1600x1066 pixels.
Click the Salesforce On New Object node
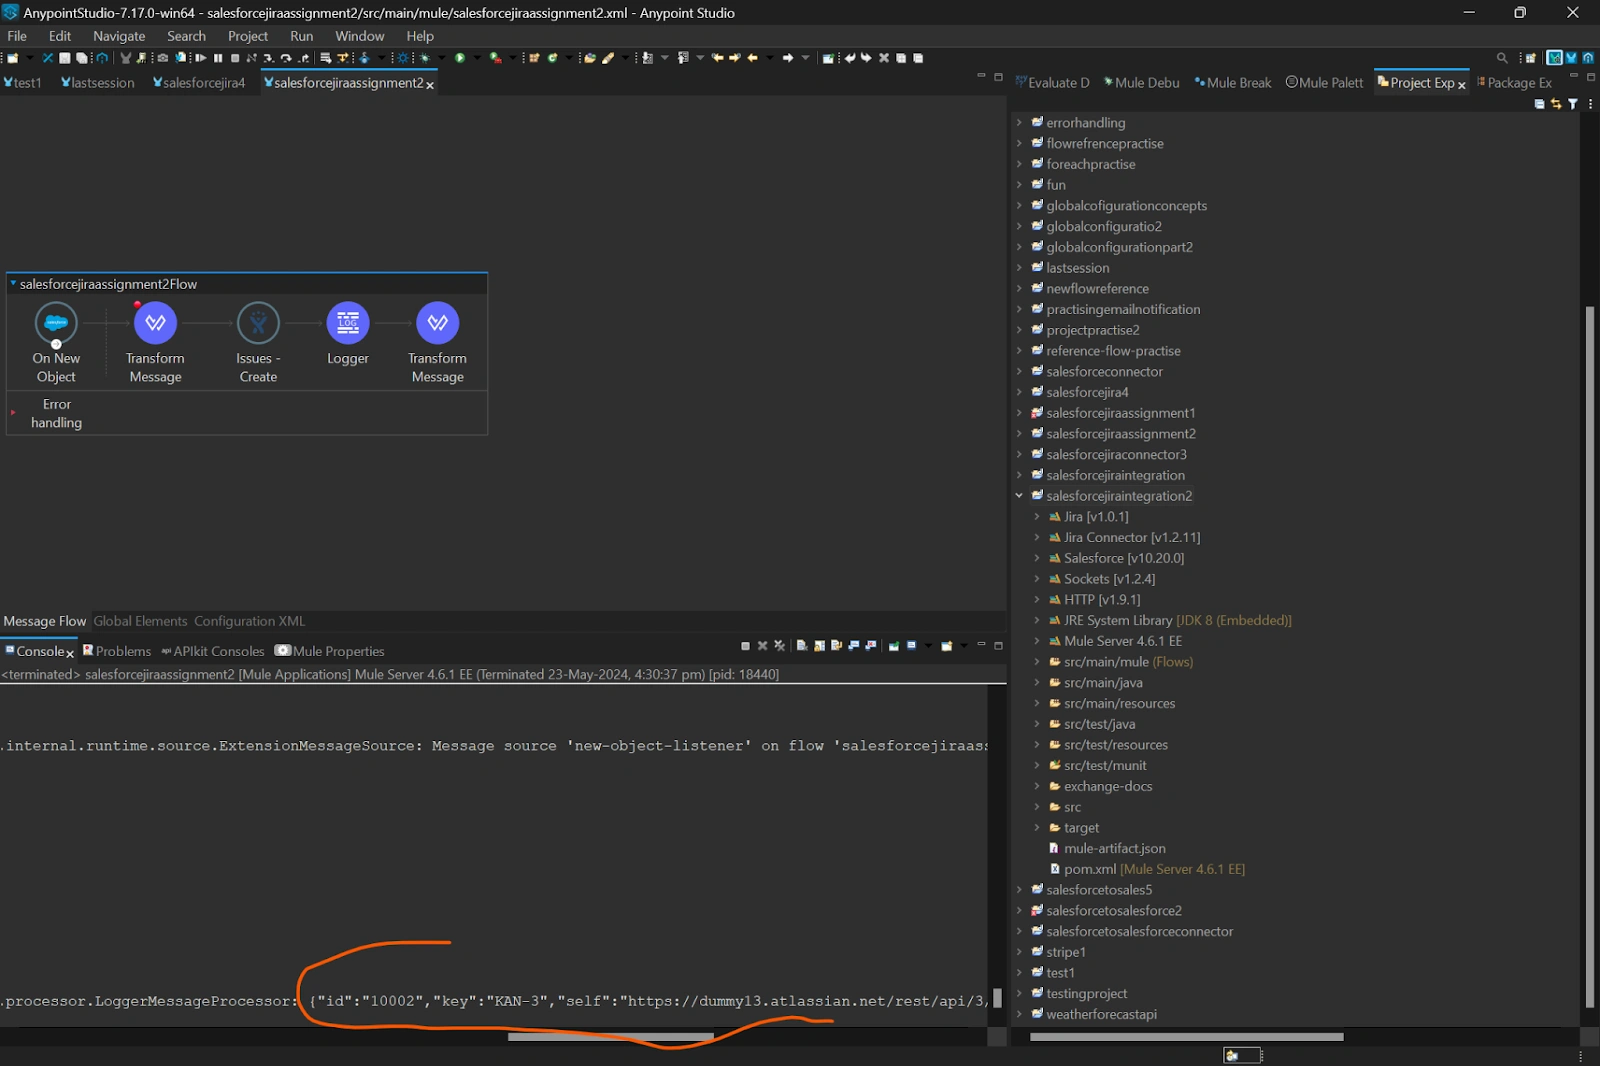click(x=56, y=323)
